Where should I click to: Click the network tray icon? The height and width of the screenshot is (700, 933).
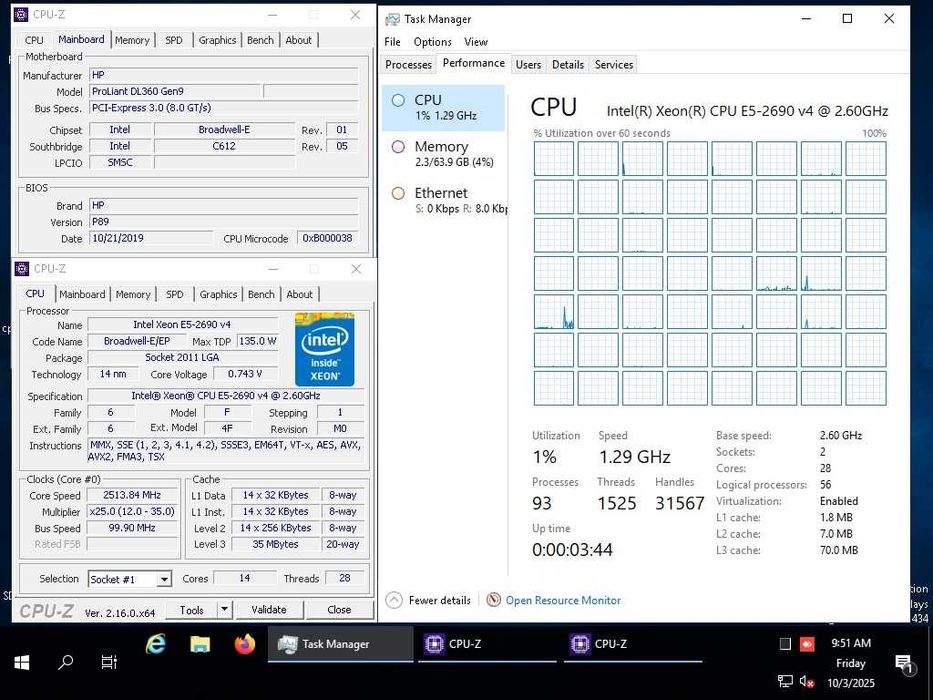(x=785, y=682)
